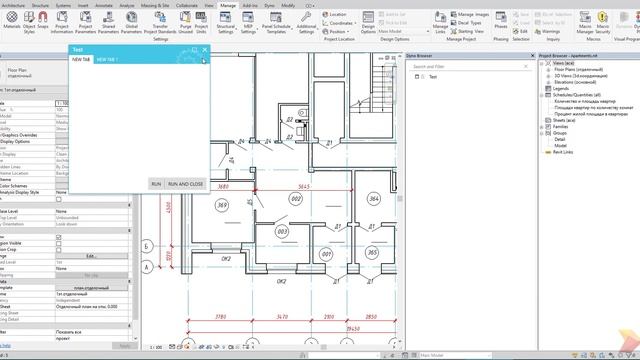This screenshot has width=640, height=360.
Task: Select Revit Links in Project Browser
Action: click(563, 152)
